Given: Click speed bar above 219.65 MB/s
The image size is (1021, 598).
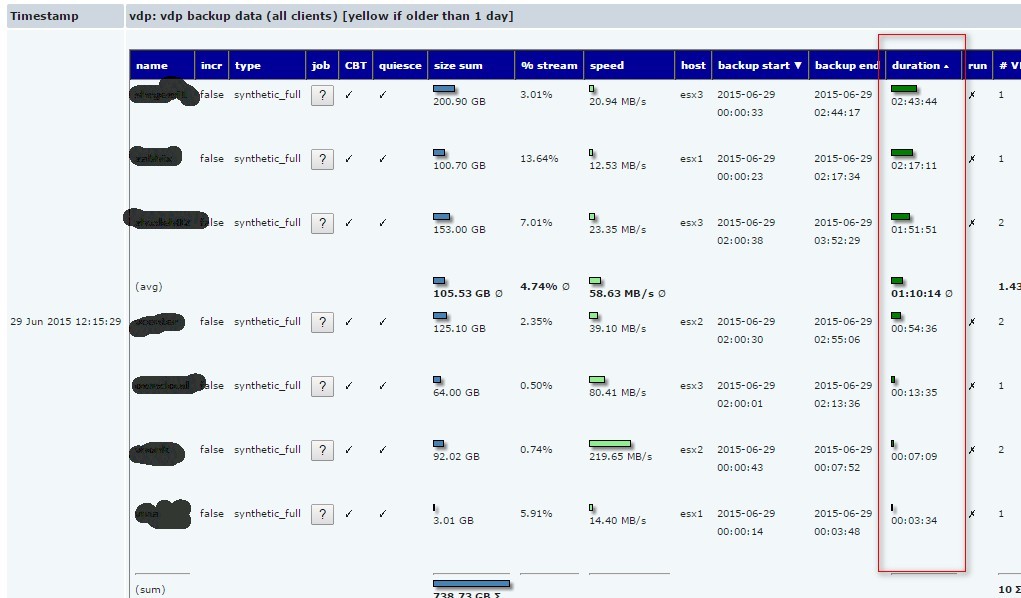Looking at the screenshot, I should (610, 444).
